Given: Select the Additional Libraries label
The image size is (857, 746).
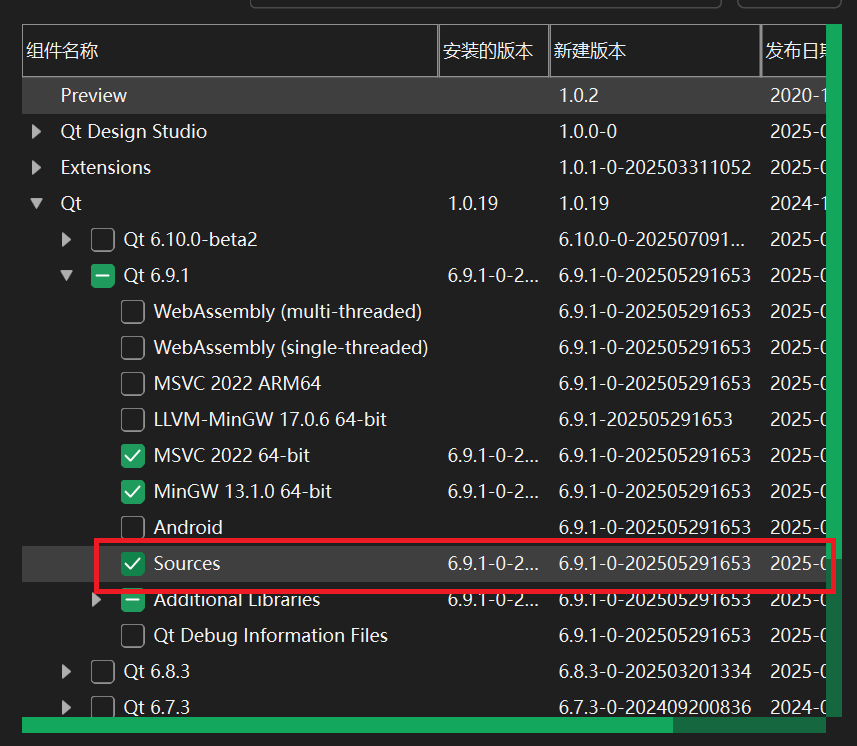Looking at the screenshot, I should coord(237,601).
